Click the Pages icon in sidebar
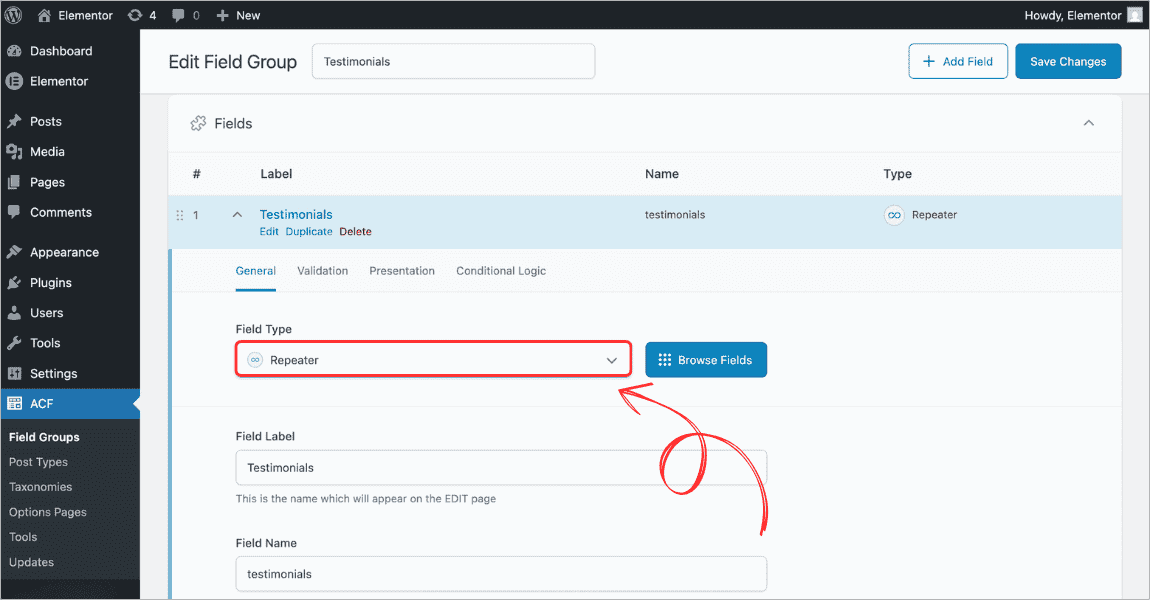 click(14, 182)
